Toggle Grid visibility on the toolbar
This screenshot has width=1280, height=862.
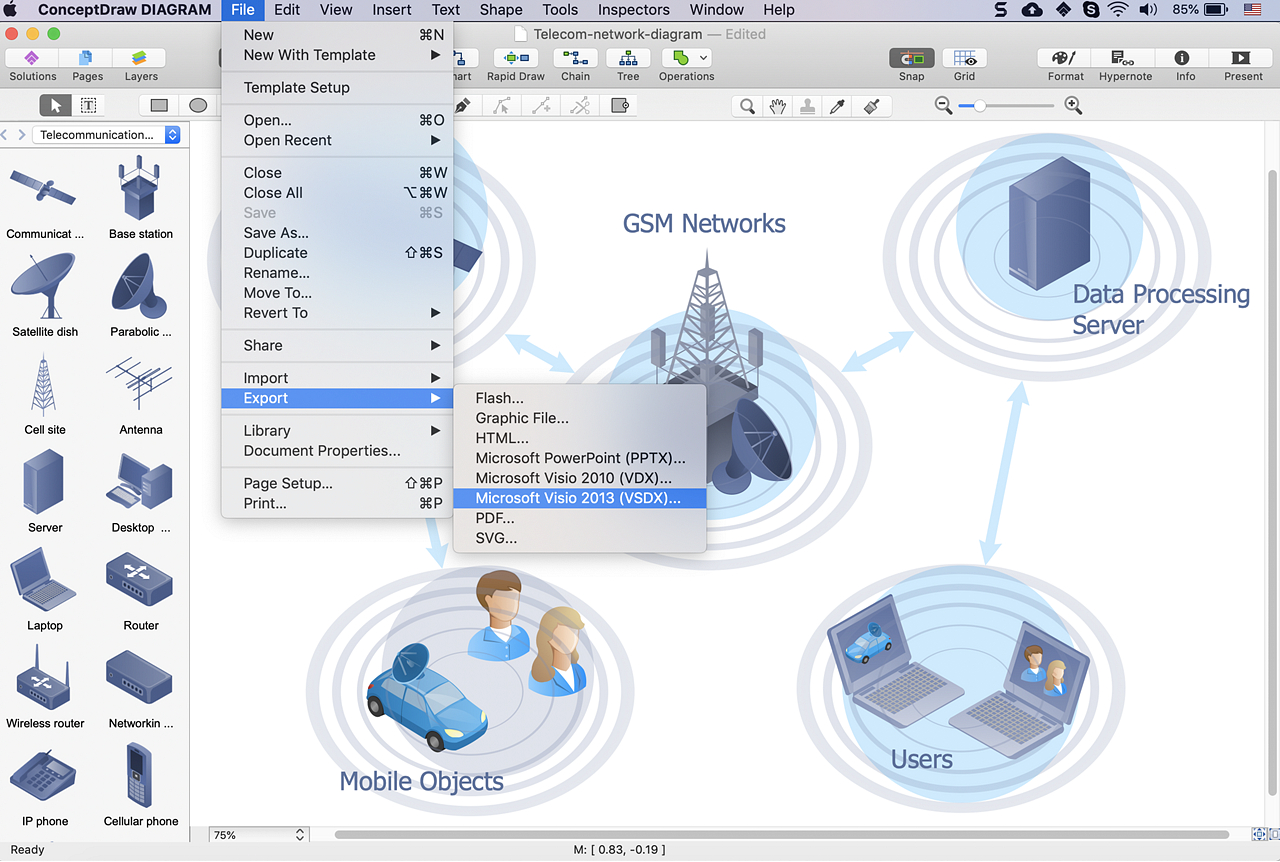point(964,58)
